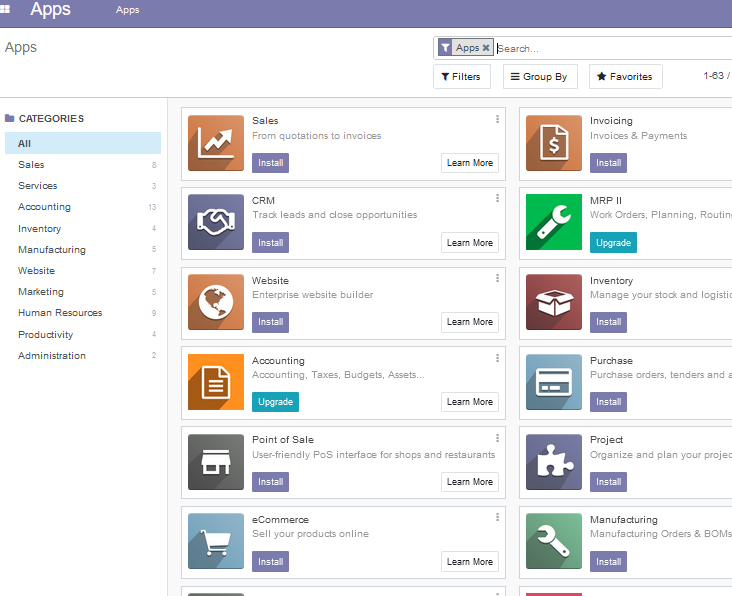This screenshot has height=596, width=732.
Task: Select the Sales category in sidebar
Action: pos(83,165)
